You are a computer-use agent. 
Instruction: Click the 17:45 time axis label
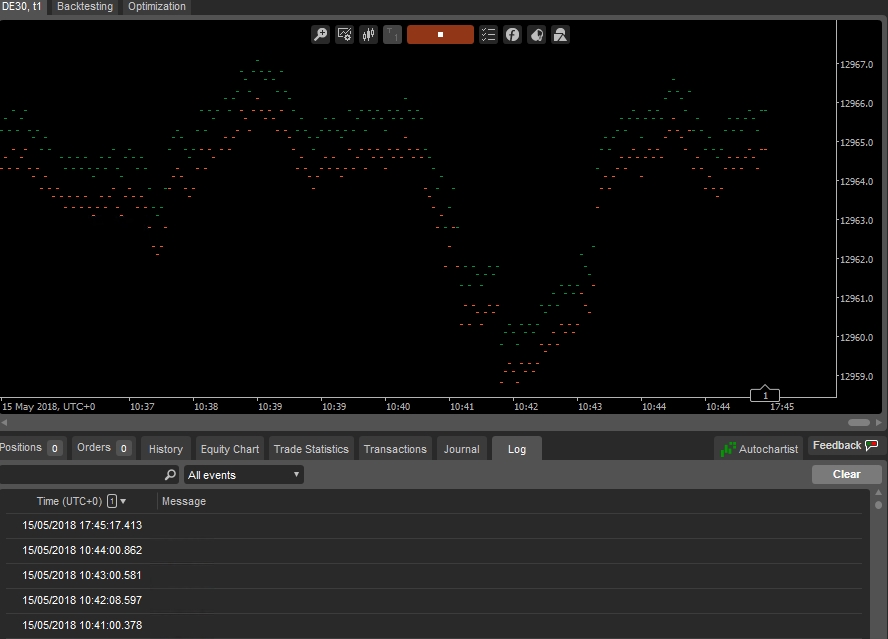pos(782,407)
